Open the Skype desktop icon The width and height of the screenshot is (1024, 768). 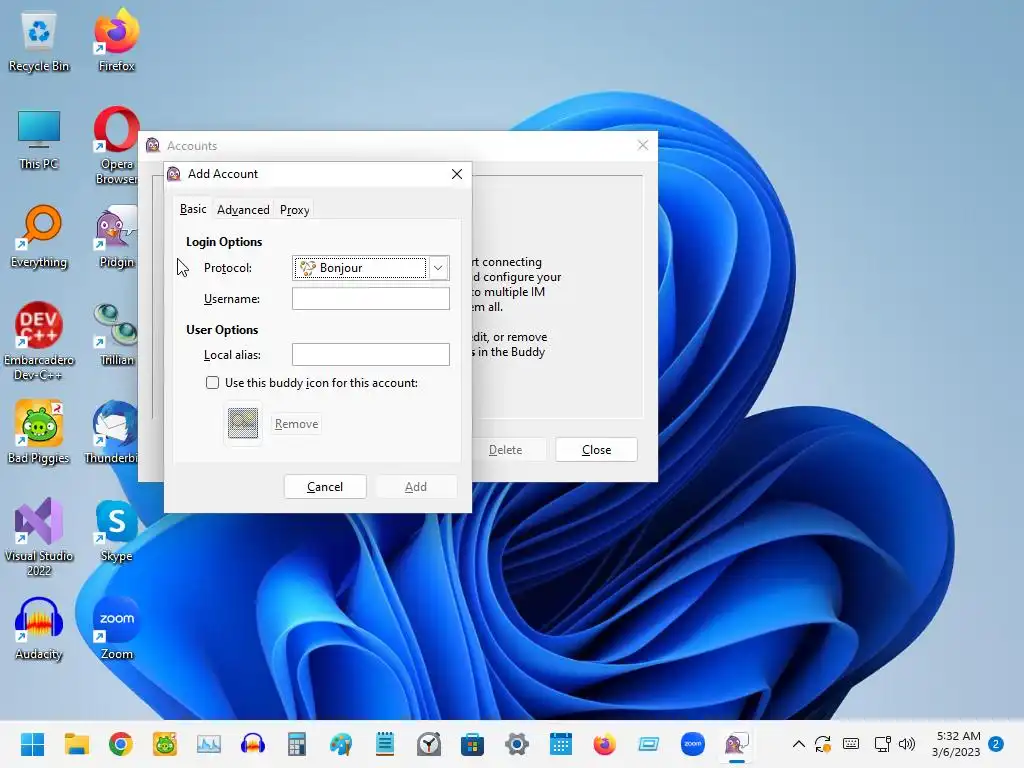point(116,531)
